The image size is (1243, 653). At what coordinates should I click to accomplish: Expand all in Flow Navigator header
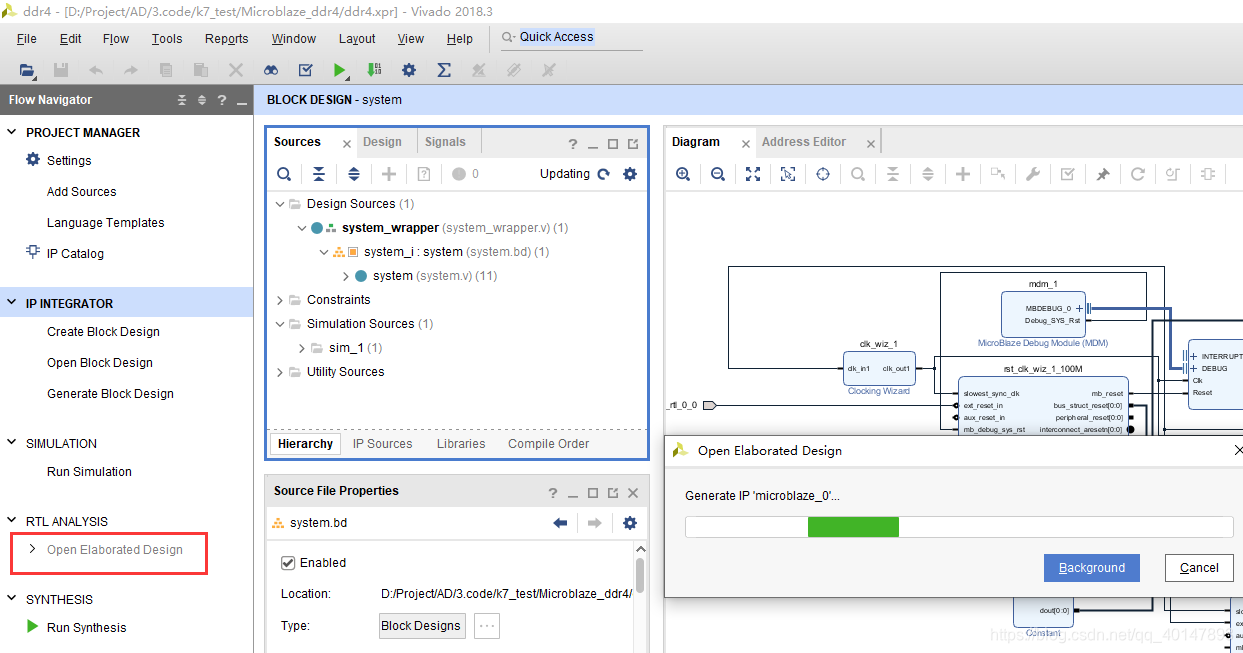(x=201, y=100)
